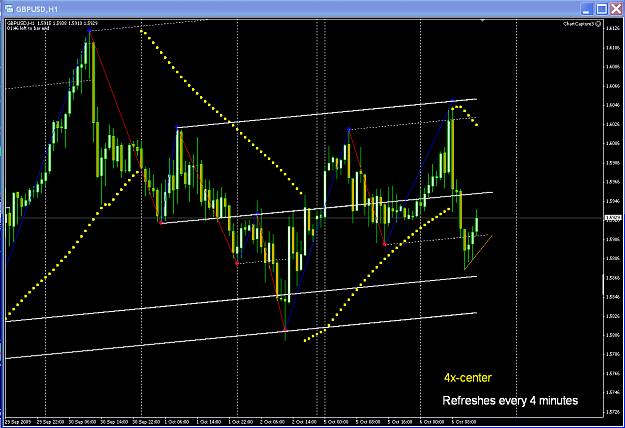Click the 'left to bar end' countdown text
The image size is (625, 428).
pos(28,28)
